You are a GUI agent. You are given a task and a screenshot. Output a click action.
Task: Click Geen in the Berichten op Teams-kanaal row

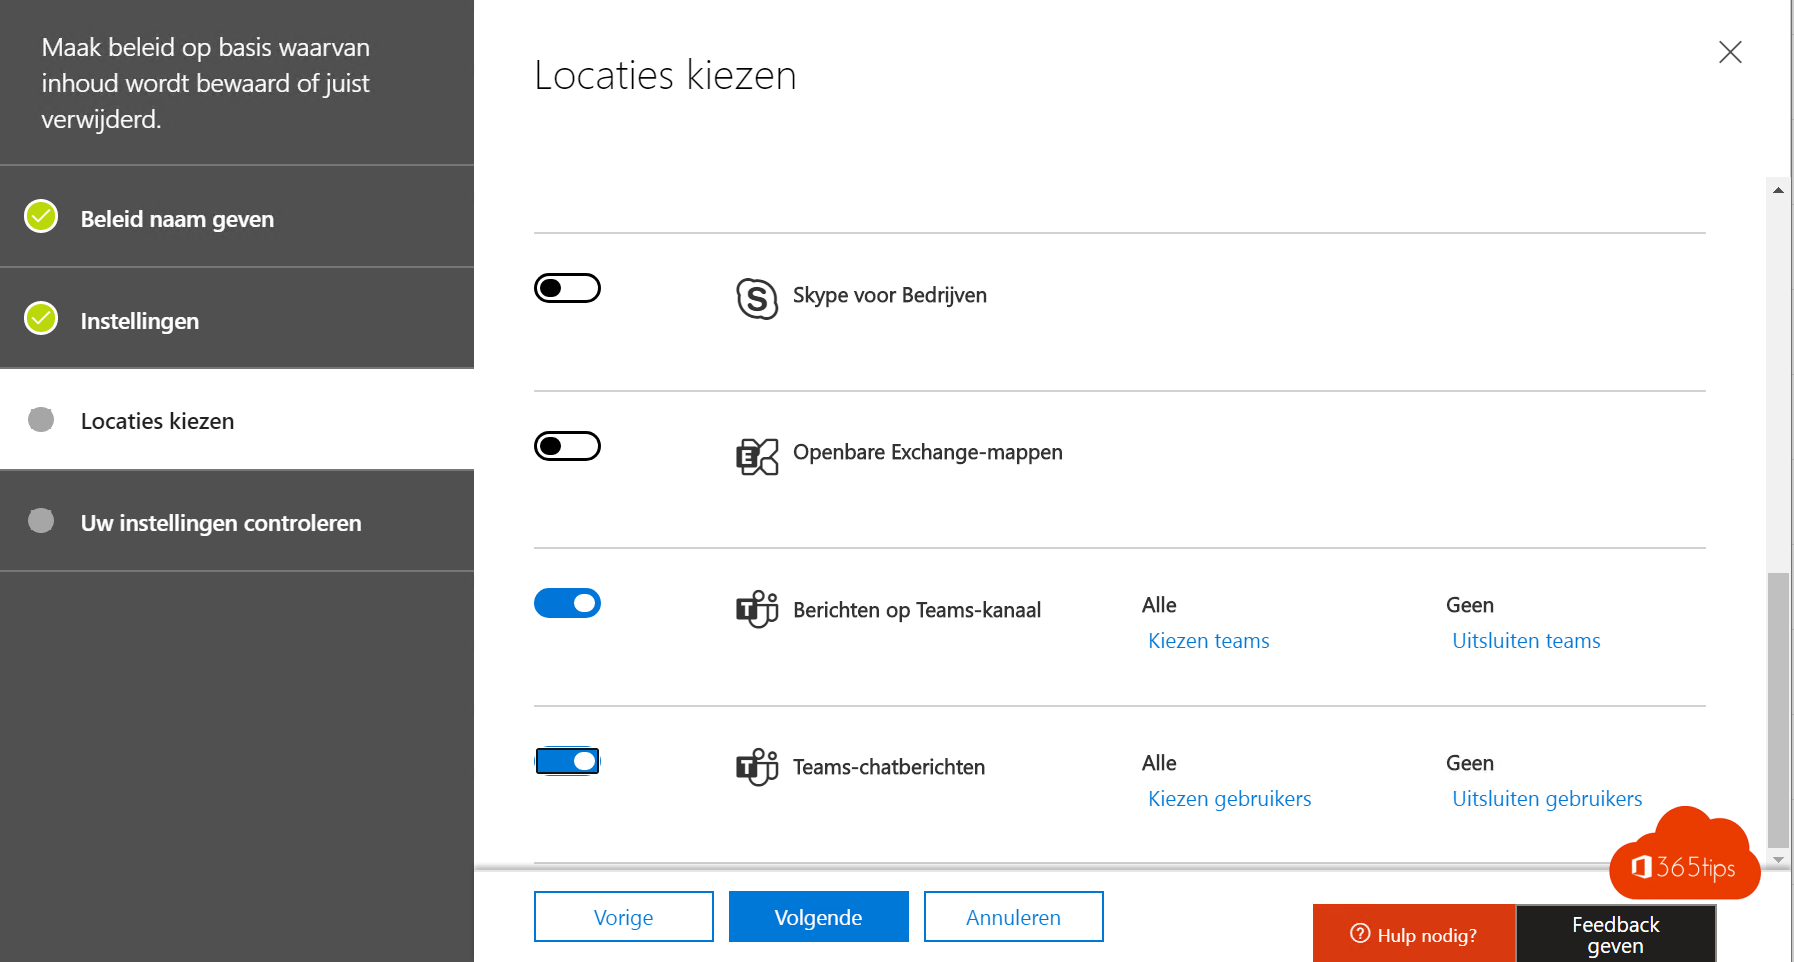pos(1470,605)
